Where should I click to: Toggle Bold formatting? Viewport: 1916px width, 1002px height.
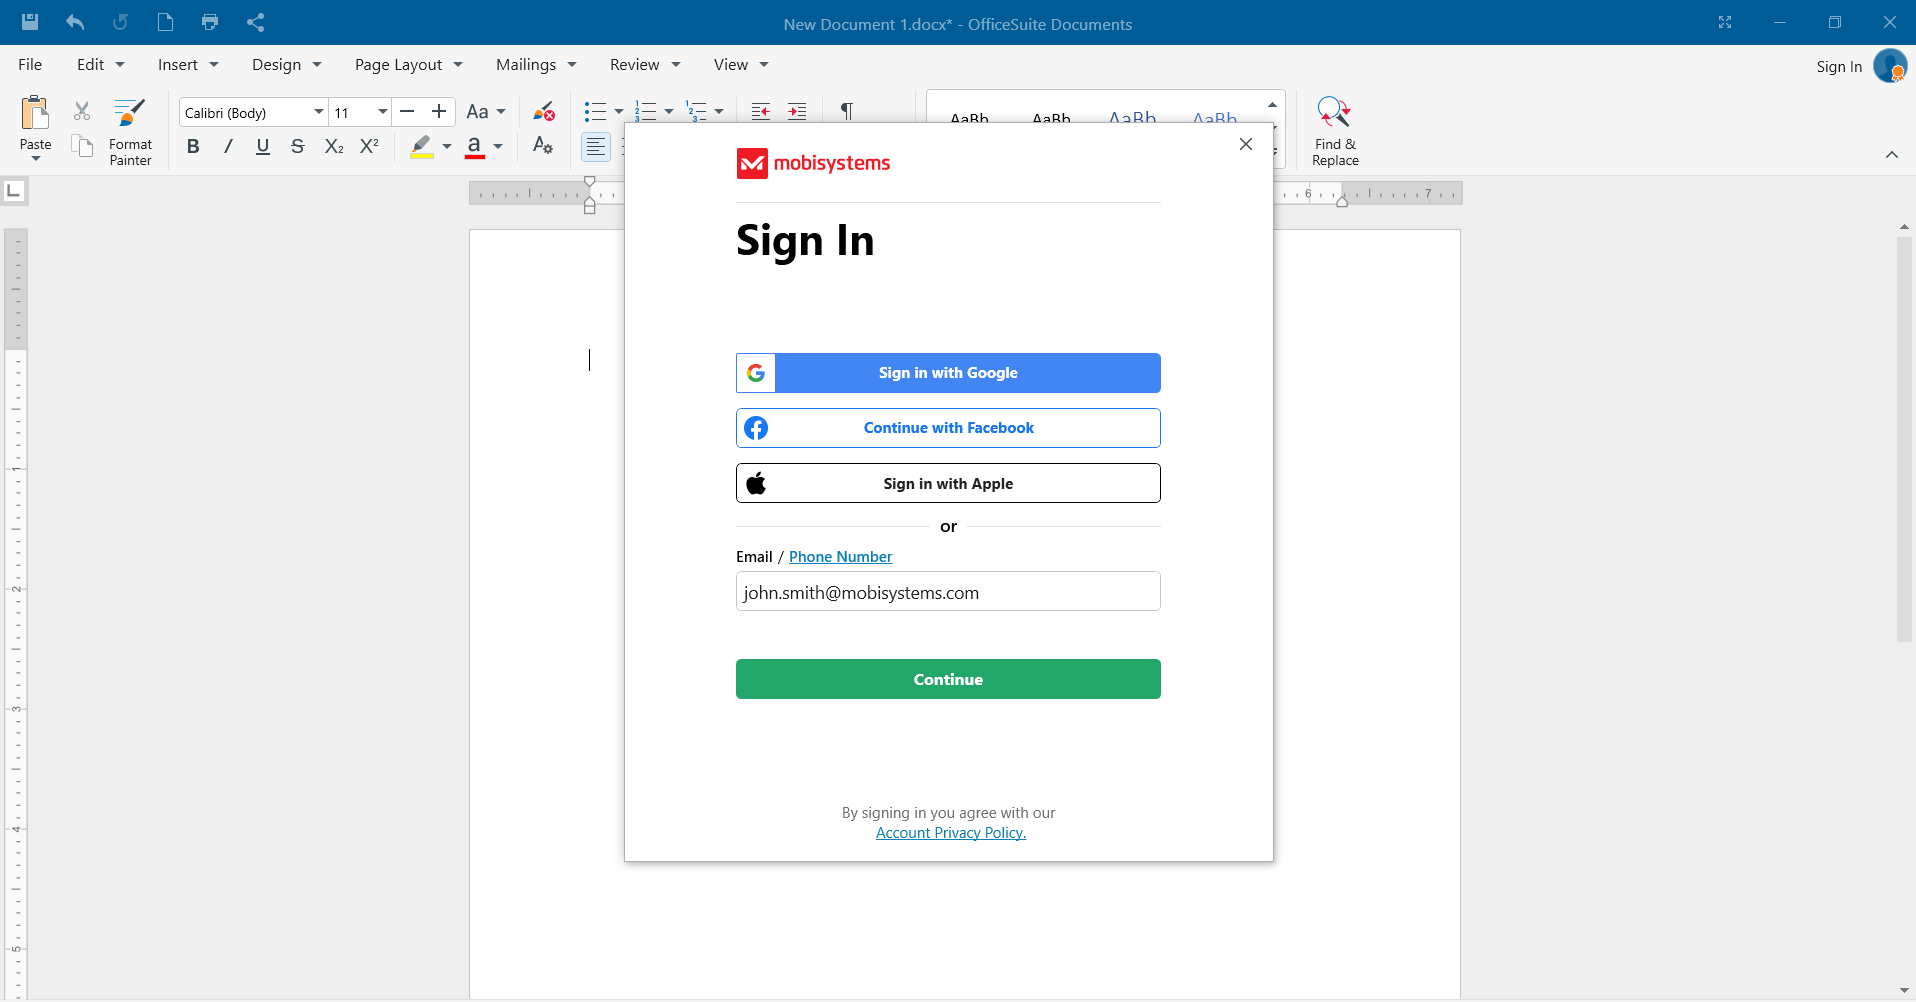coord(193,146)
